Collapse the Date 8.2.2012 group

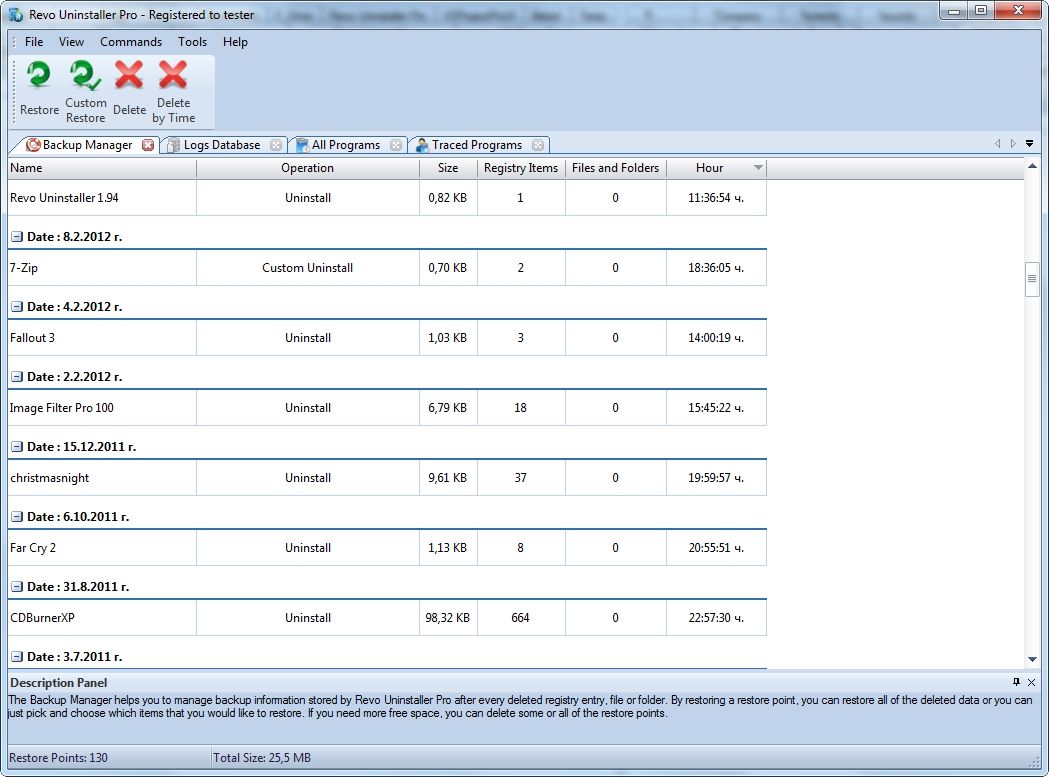click(x=17, y=237)
